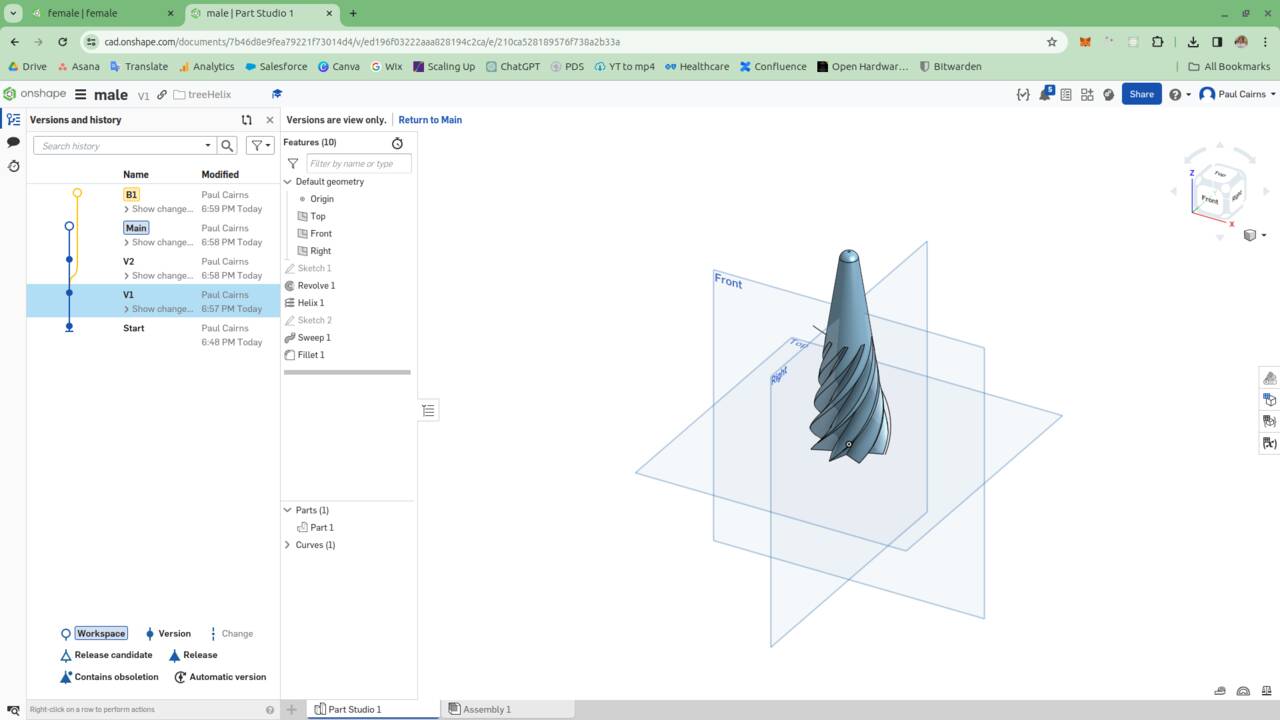
Task: Open the configuration panel cube icon on the right edge
Action: (1269, 399)
